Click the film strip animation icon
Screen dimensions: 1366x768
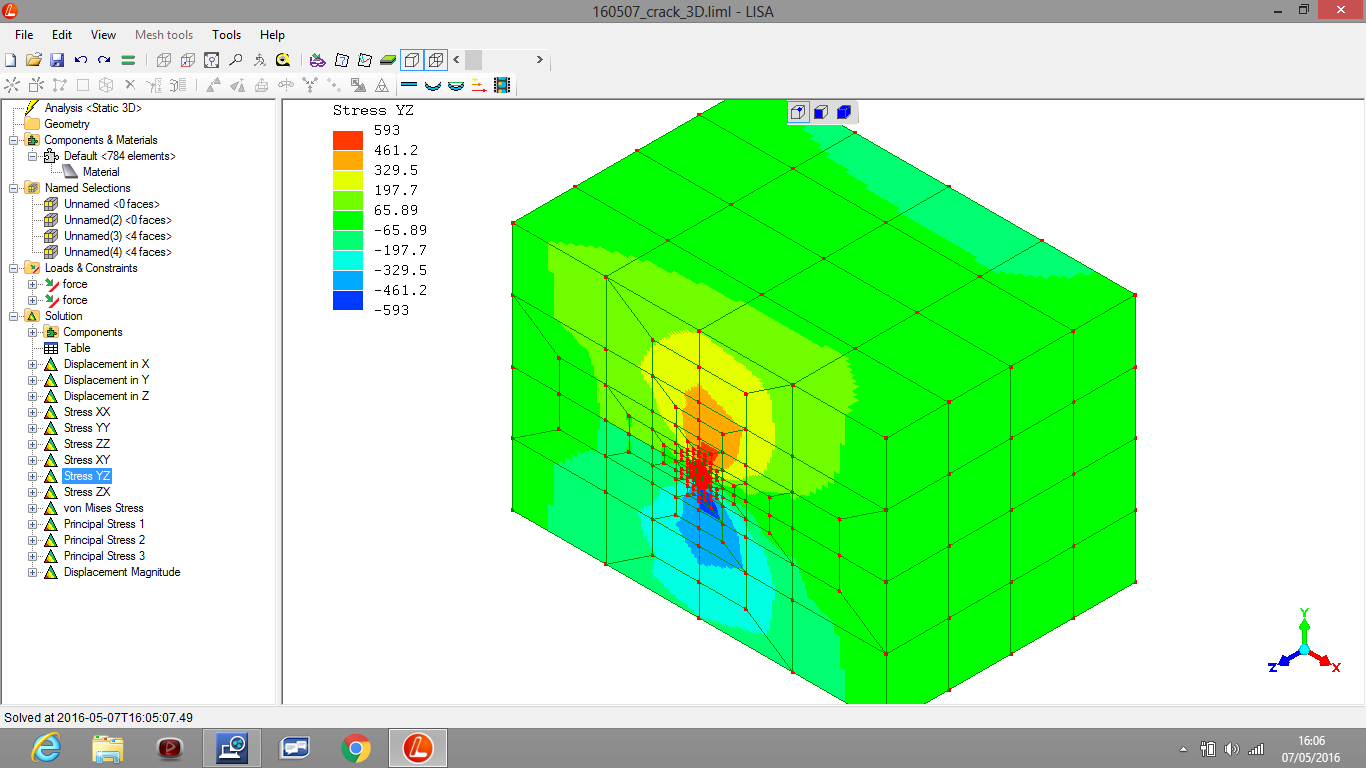coord(501,86)
